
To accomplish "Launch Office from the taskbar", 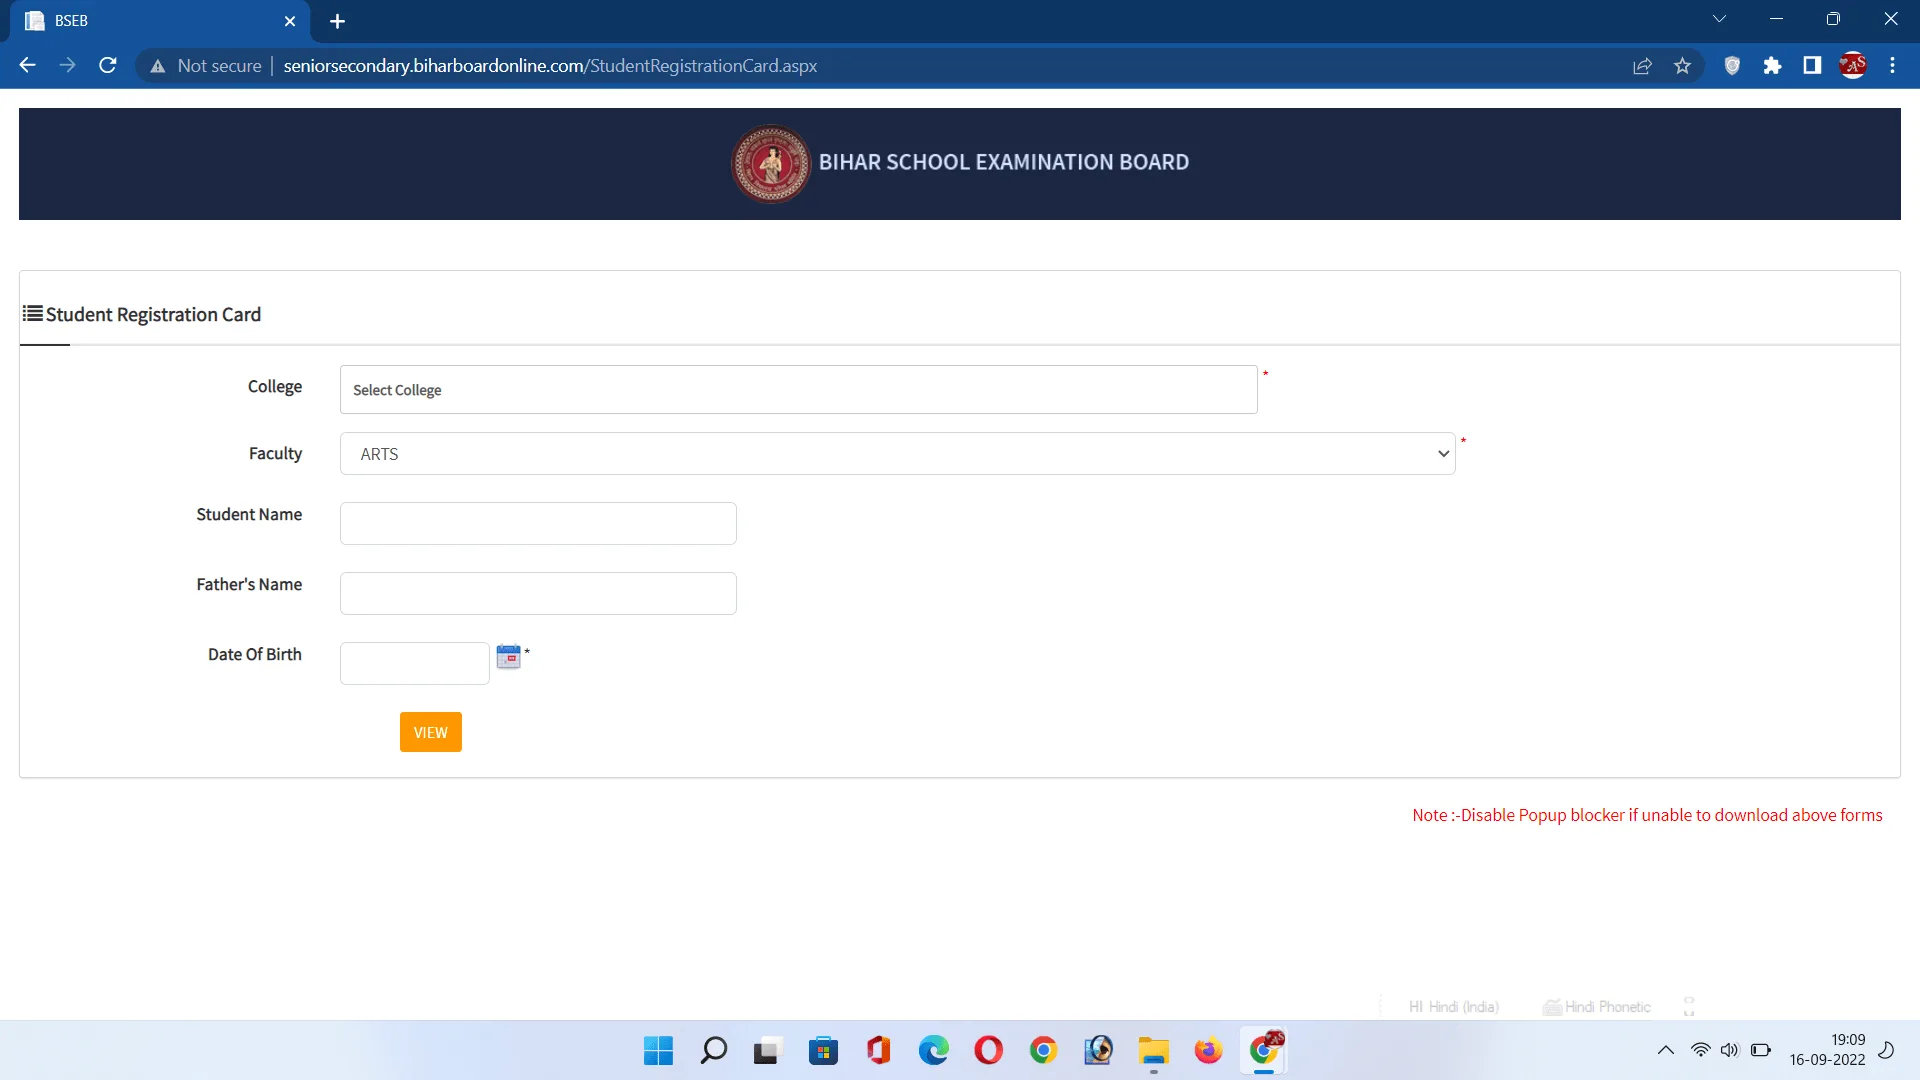I will [878, 1051].
